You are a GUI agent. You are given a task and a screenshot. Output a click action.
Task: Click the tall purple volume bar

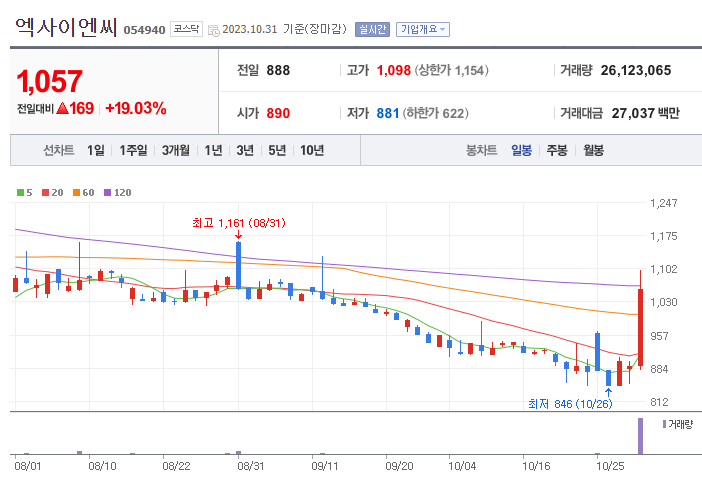click(640, 436)
